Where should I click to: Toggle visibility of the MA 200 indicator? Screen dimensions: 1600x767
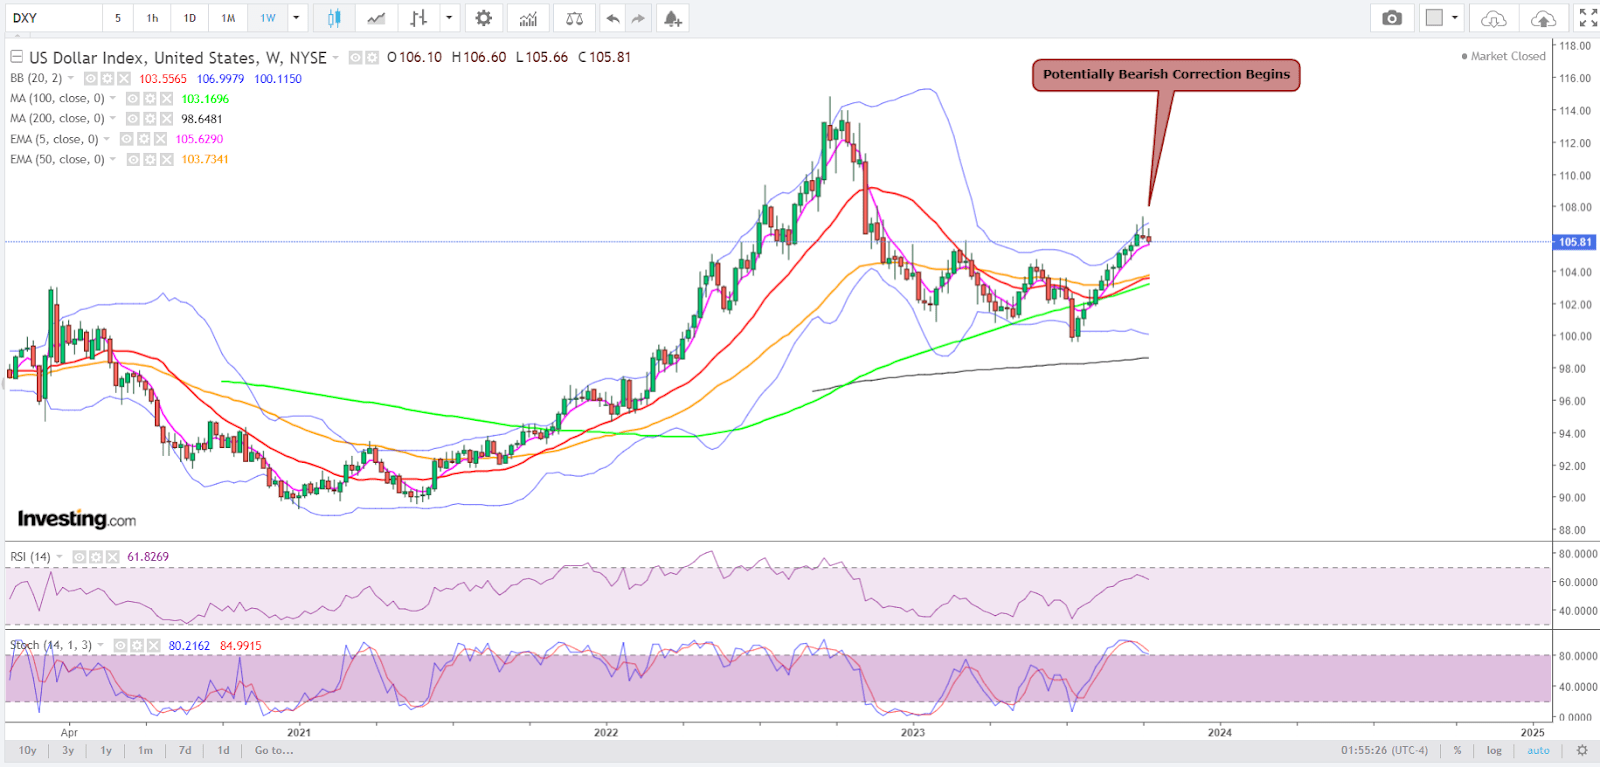point(133,119)
